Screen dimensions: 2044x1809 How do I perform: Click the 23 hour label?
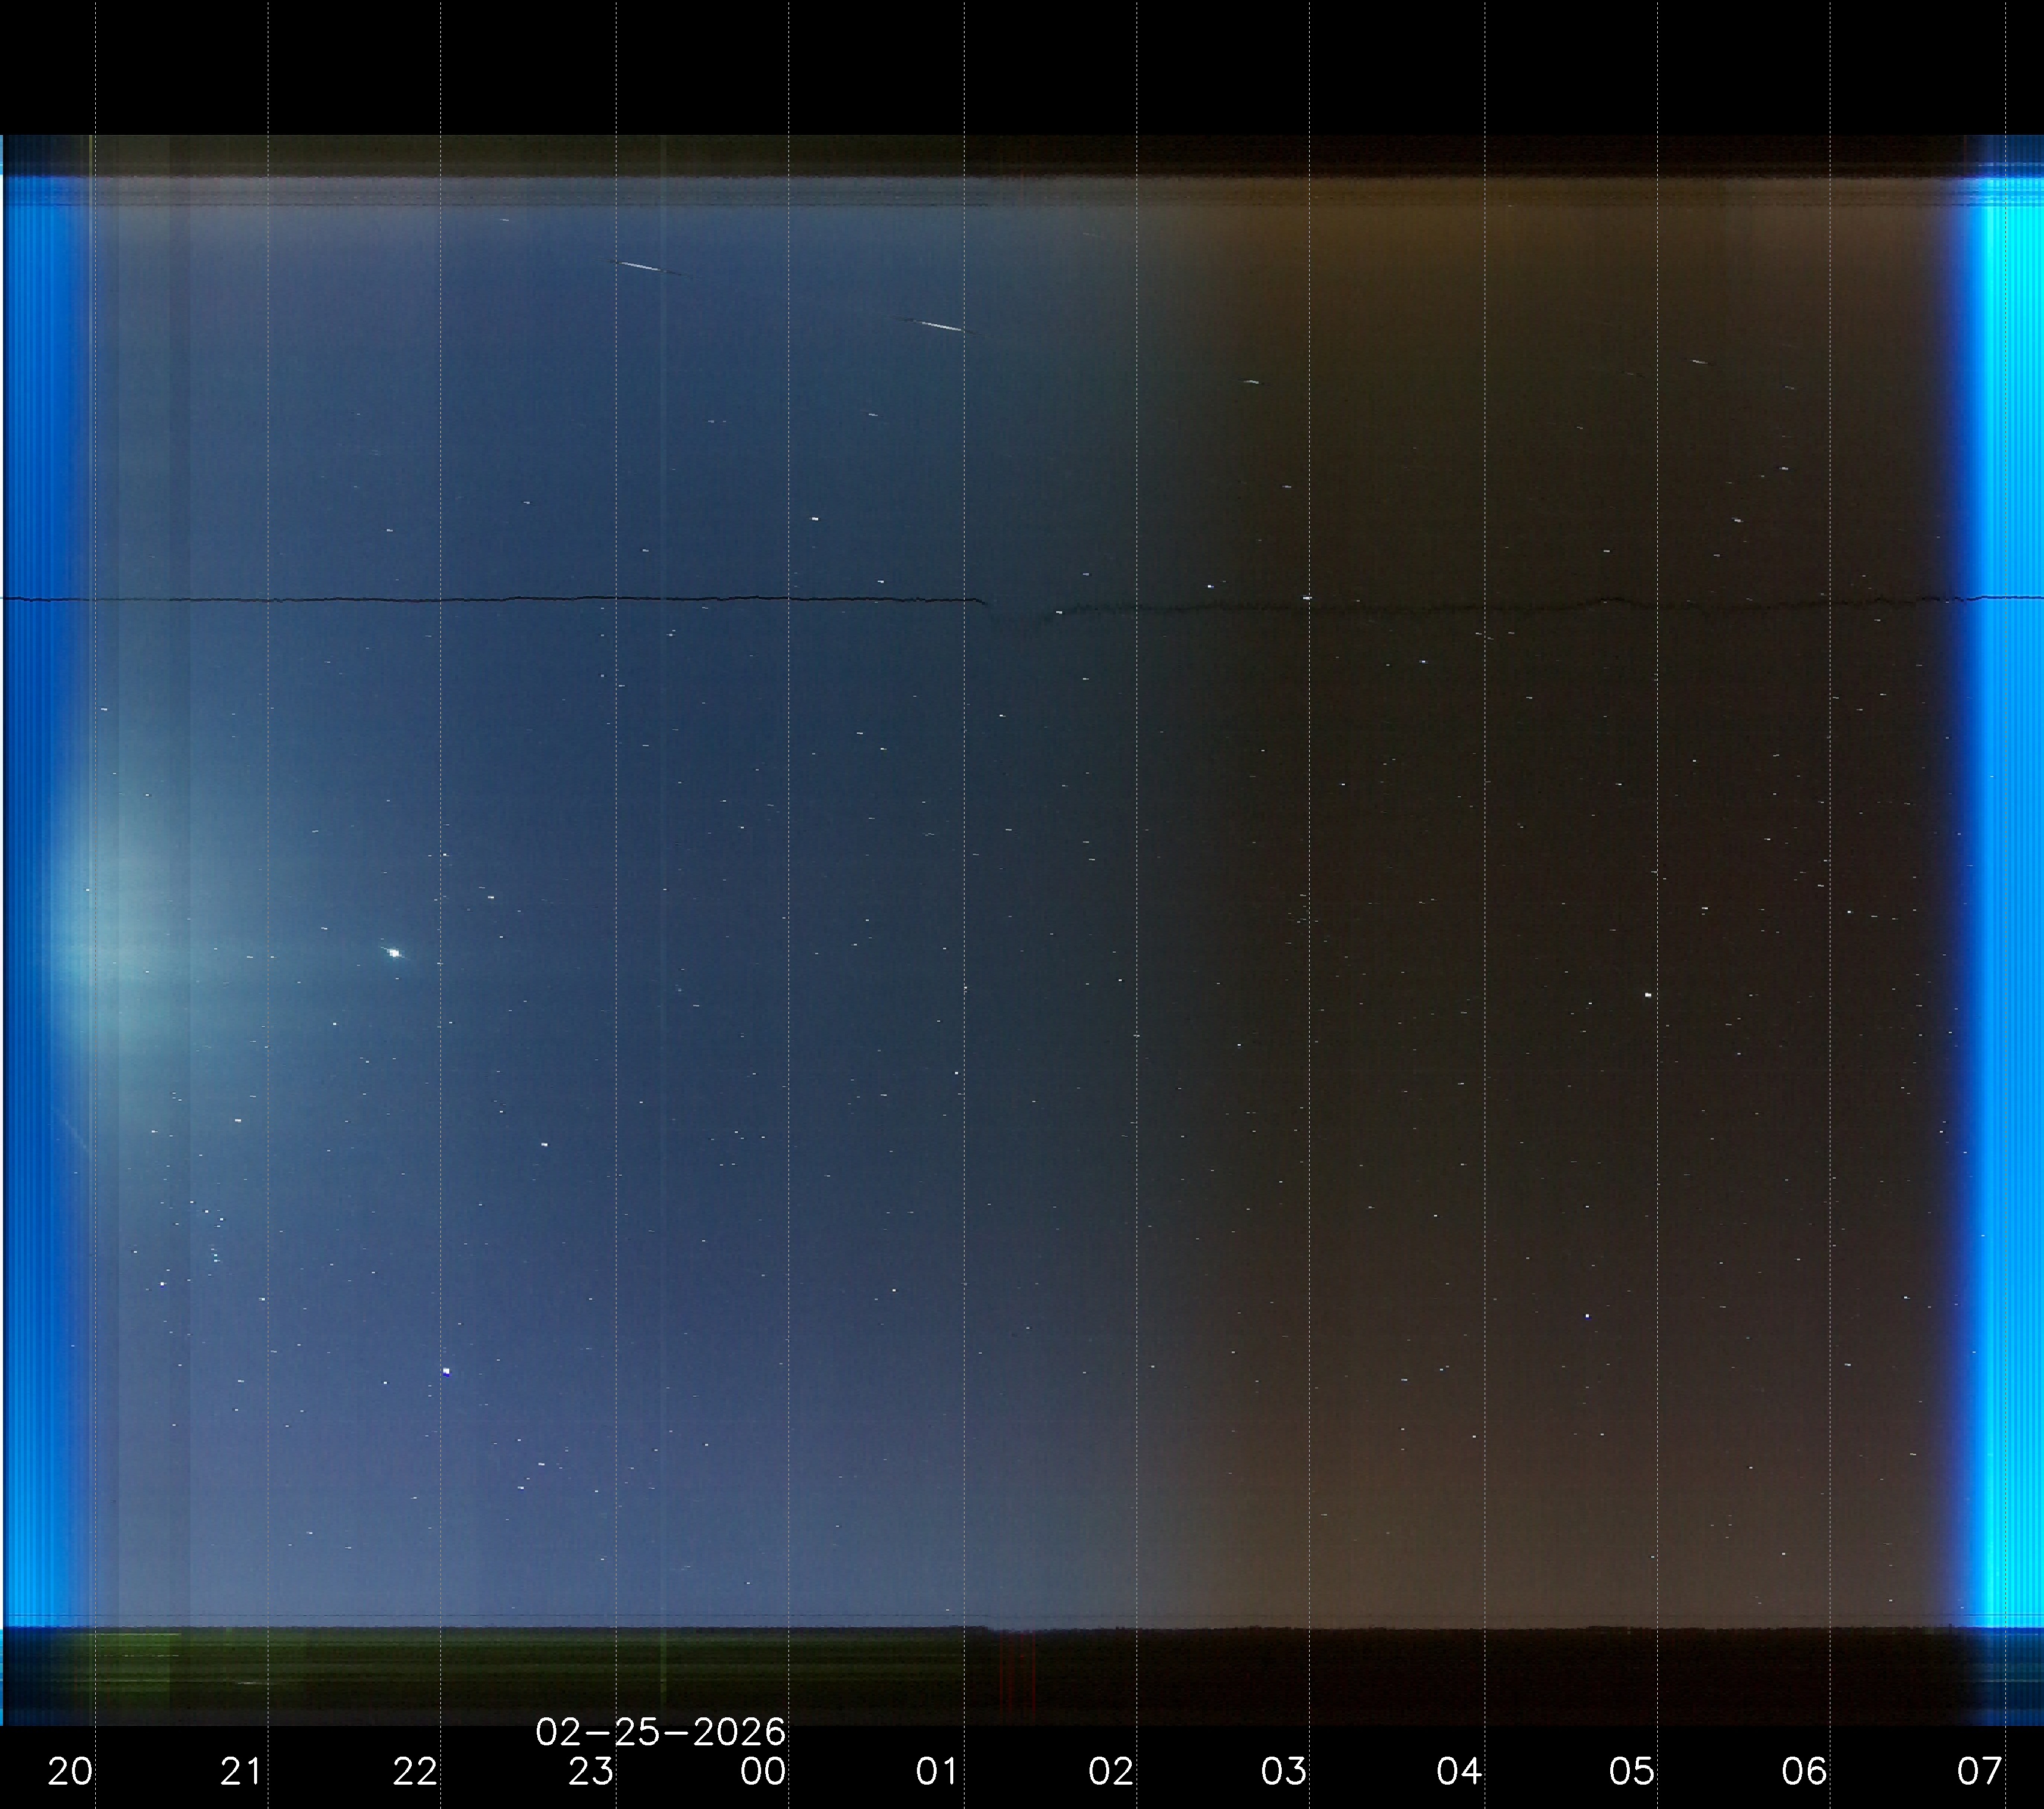[x=590, y=1772]
